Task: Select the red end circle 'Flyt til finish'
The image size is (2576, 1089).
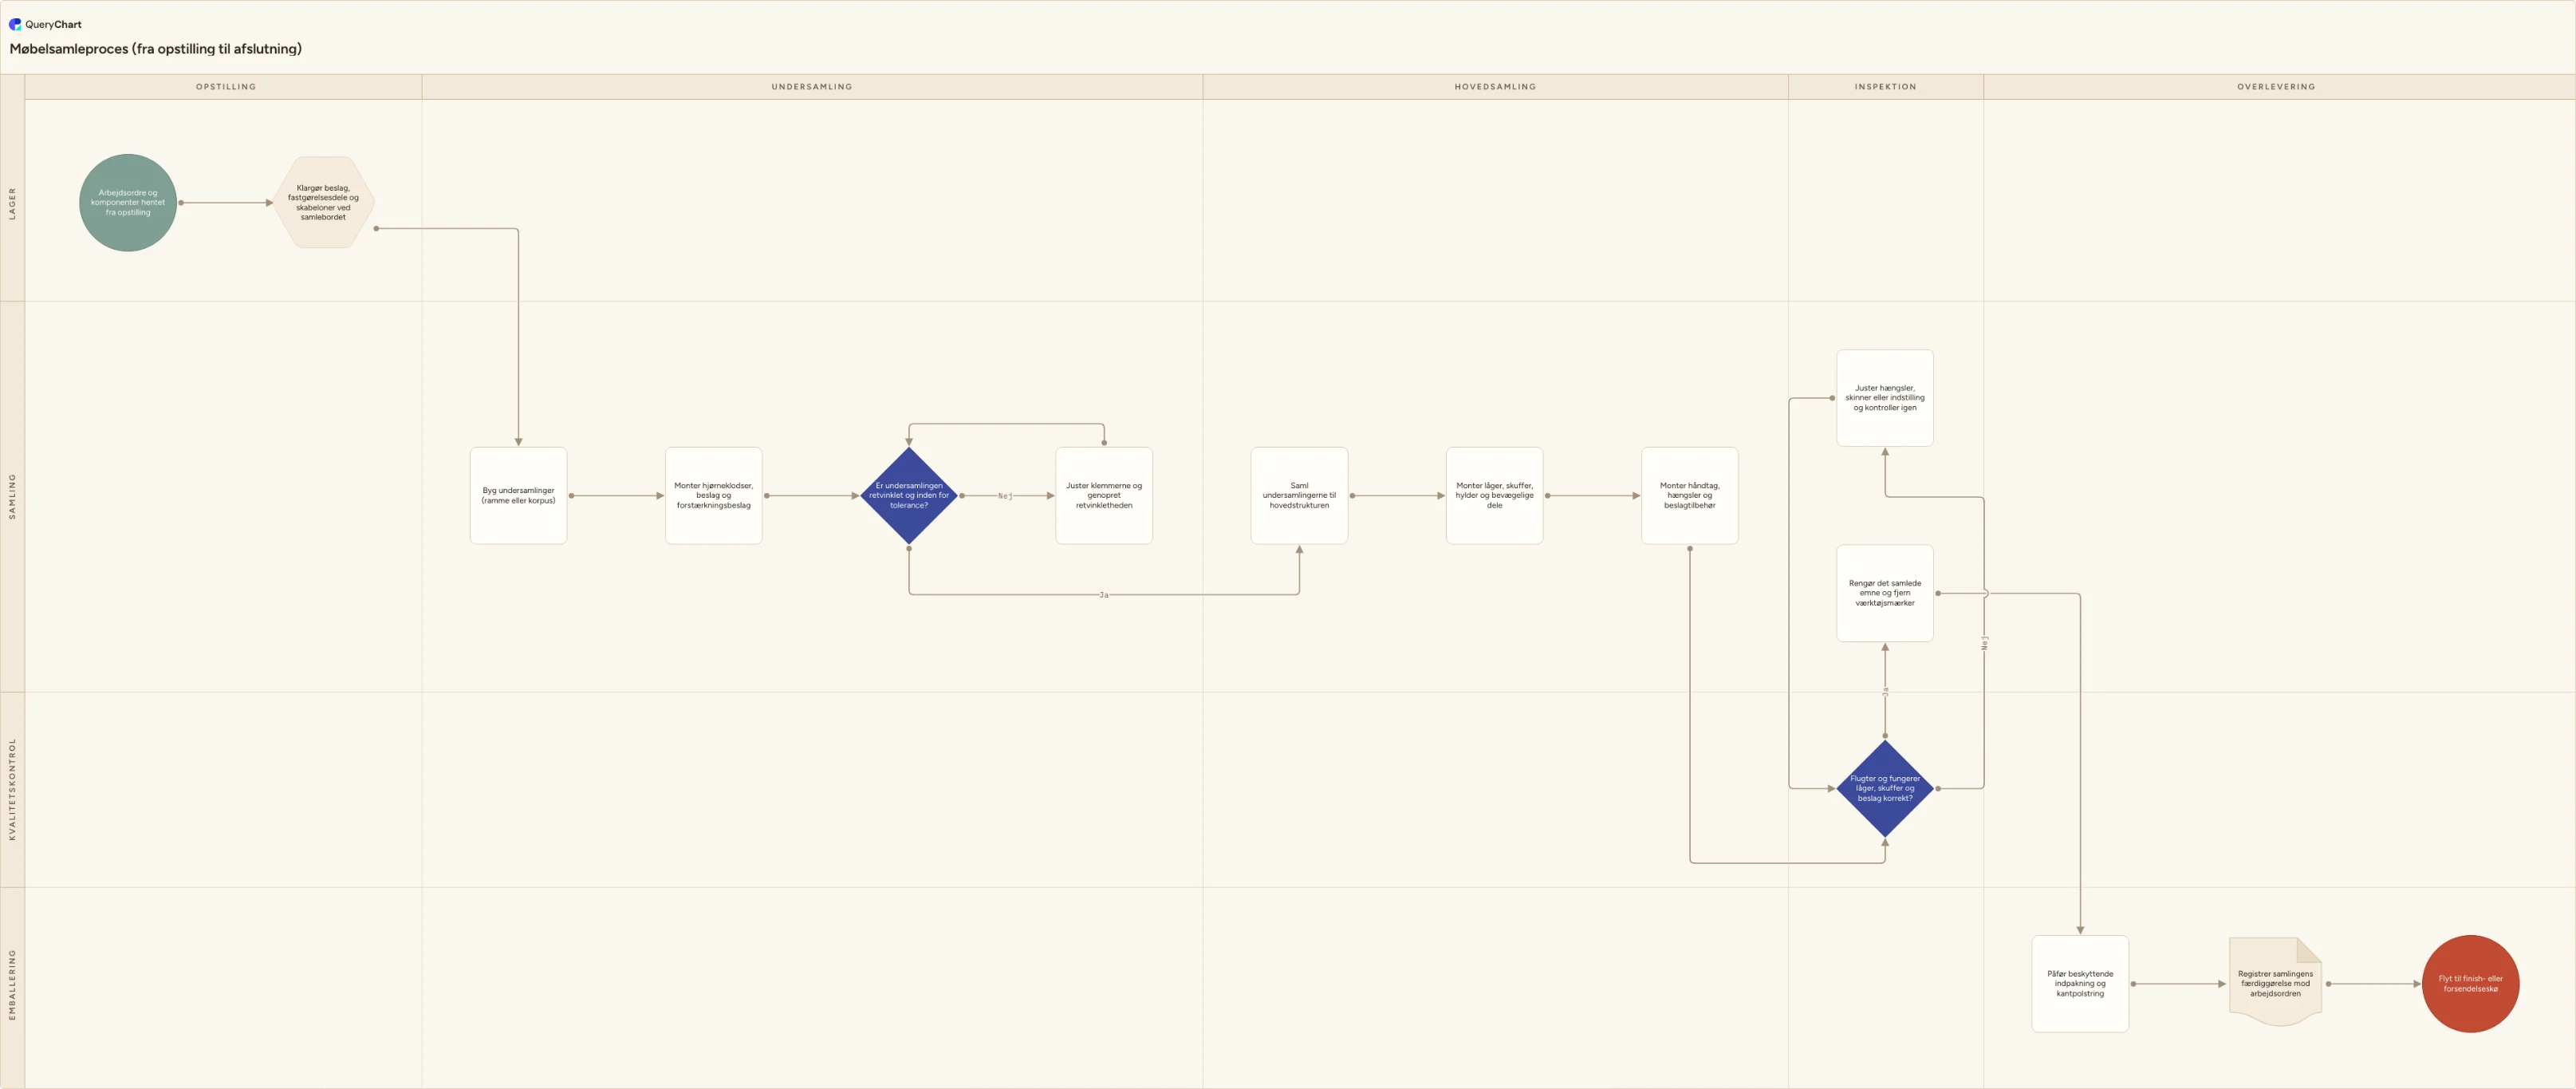Action: point(2470,983)
